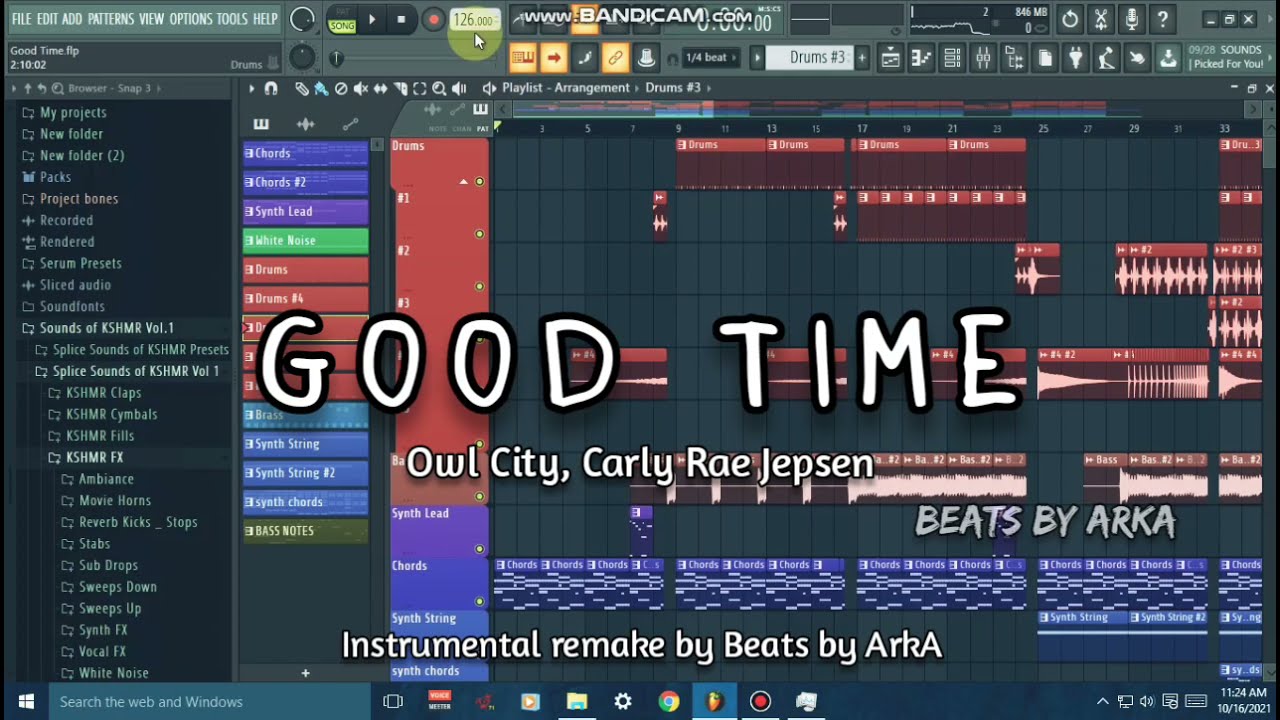Open the Mixer view icon

[983, 58]
